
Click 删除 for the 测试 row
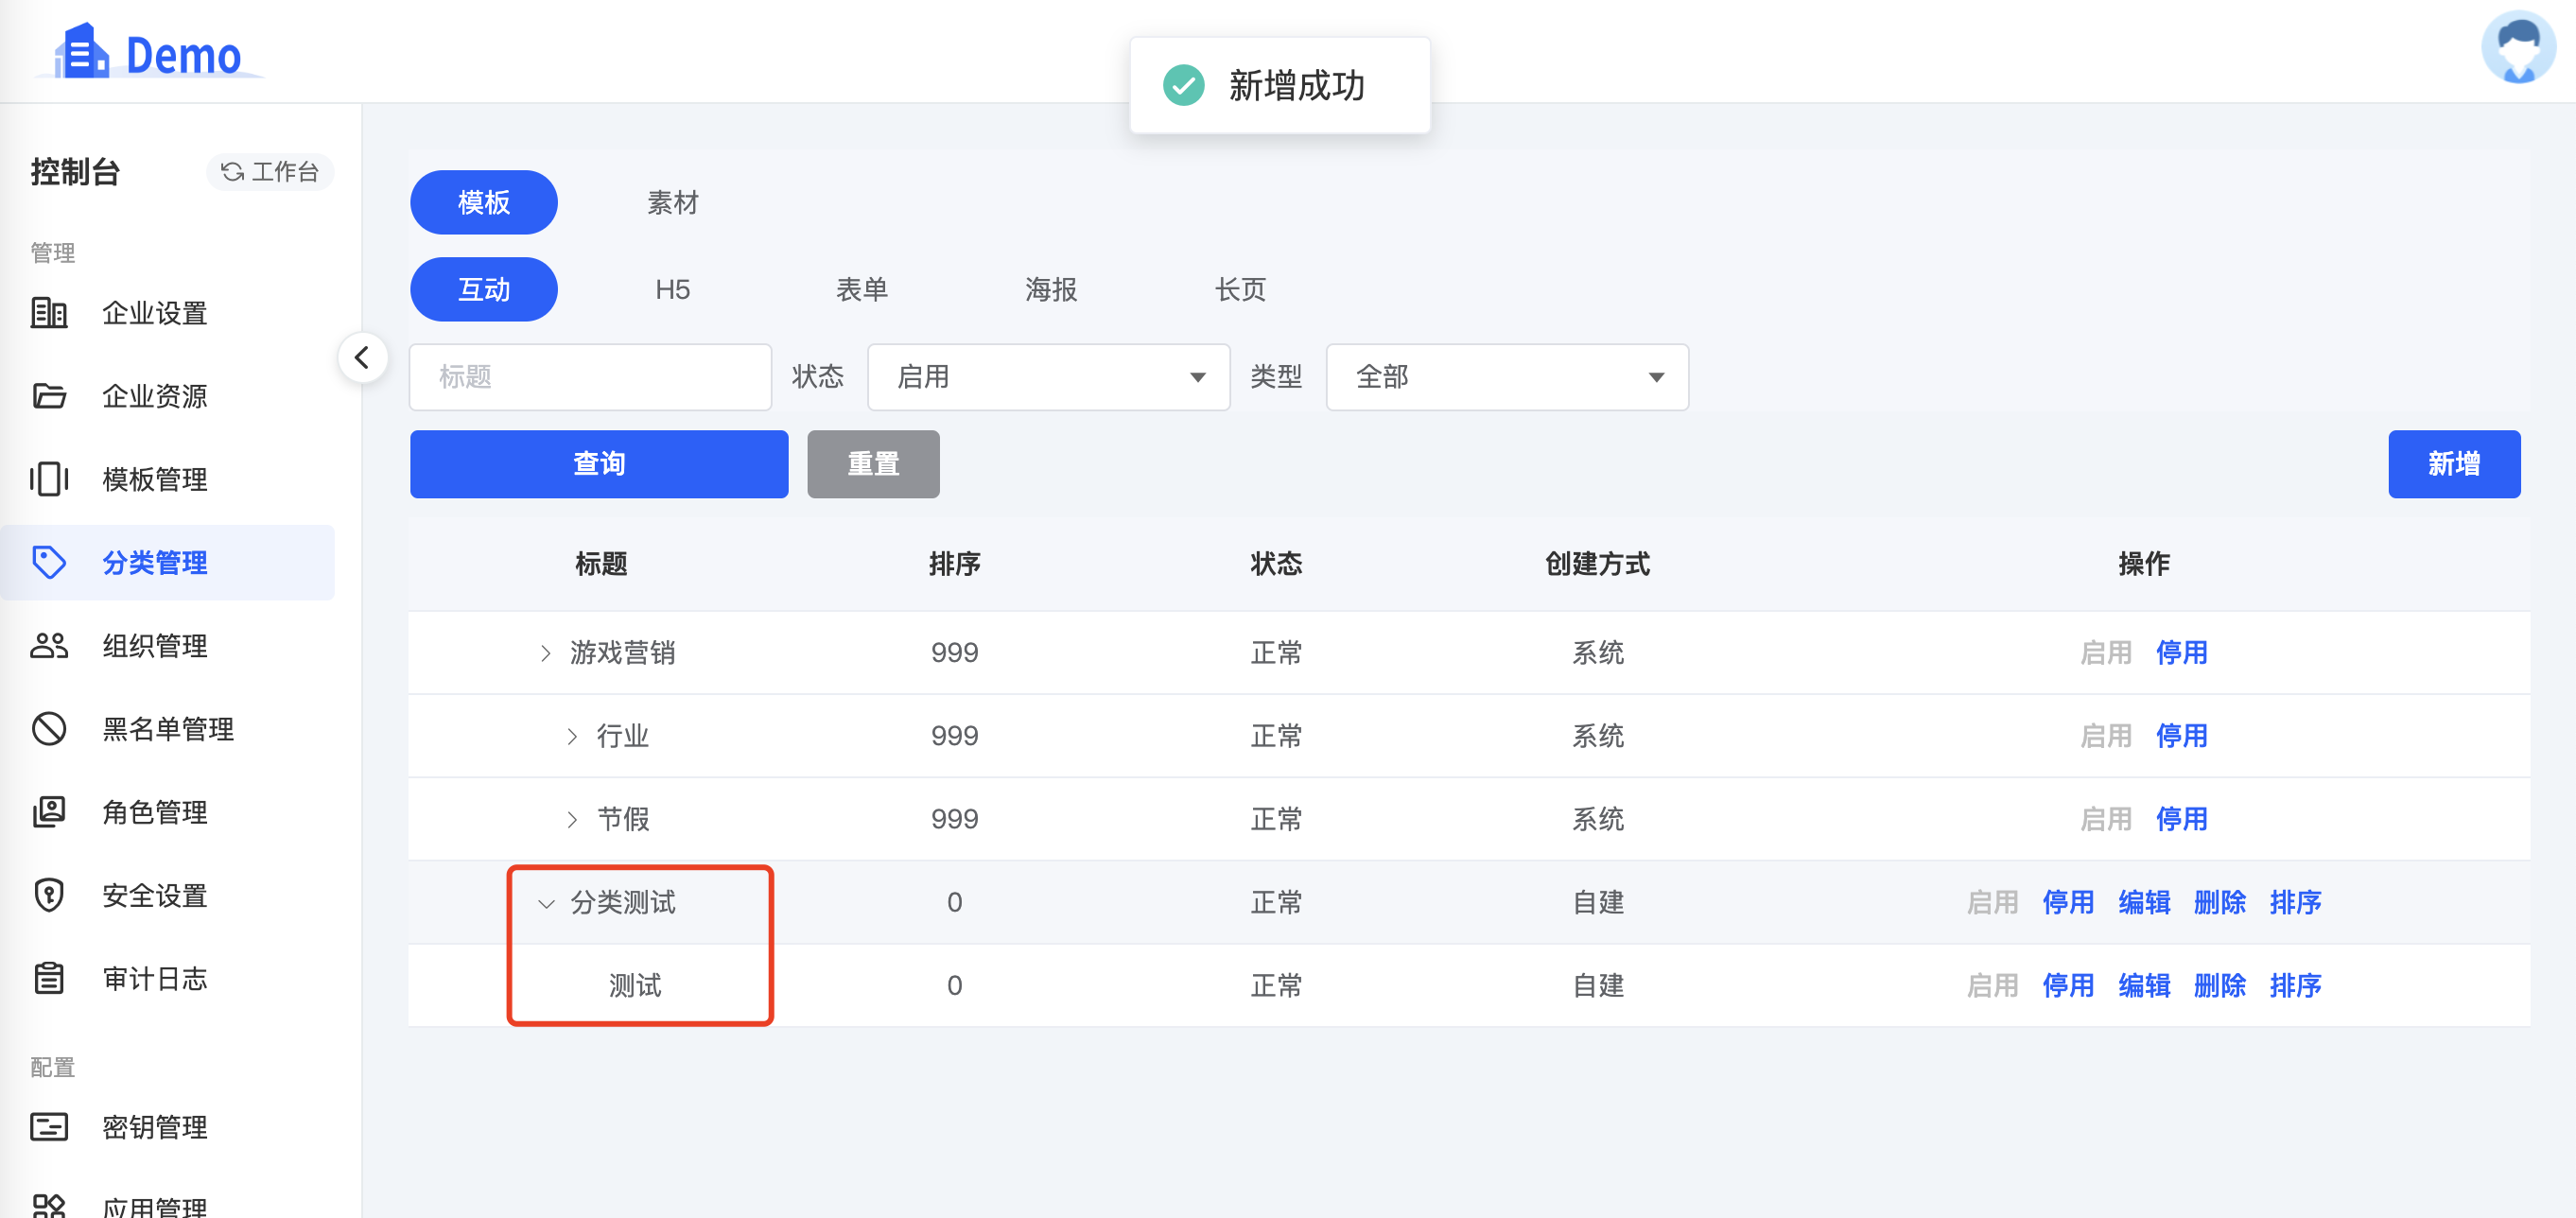point(2219,984)
